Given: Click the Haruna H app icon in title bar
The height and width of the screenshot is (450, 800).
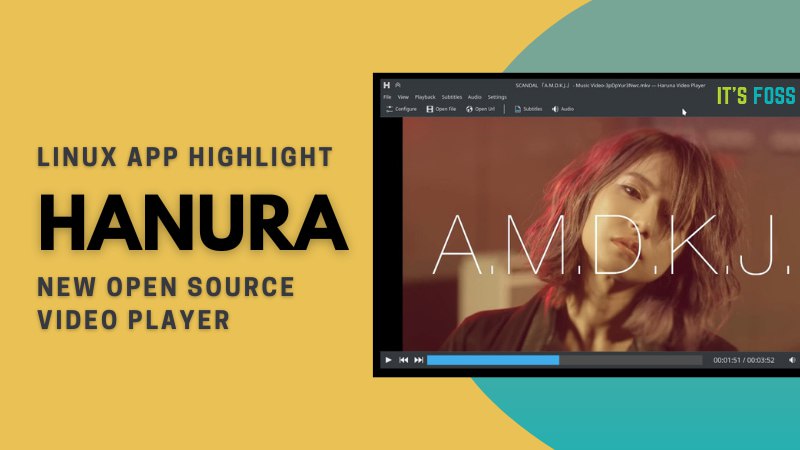Looking at the screenshot, I should [x=387, y=85].
